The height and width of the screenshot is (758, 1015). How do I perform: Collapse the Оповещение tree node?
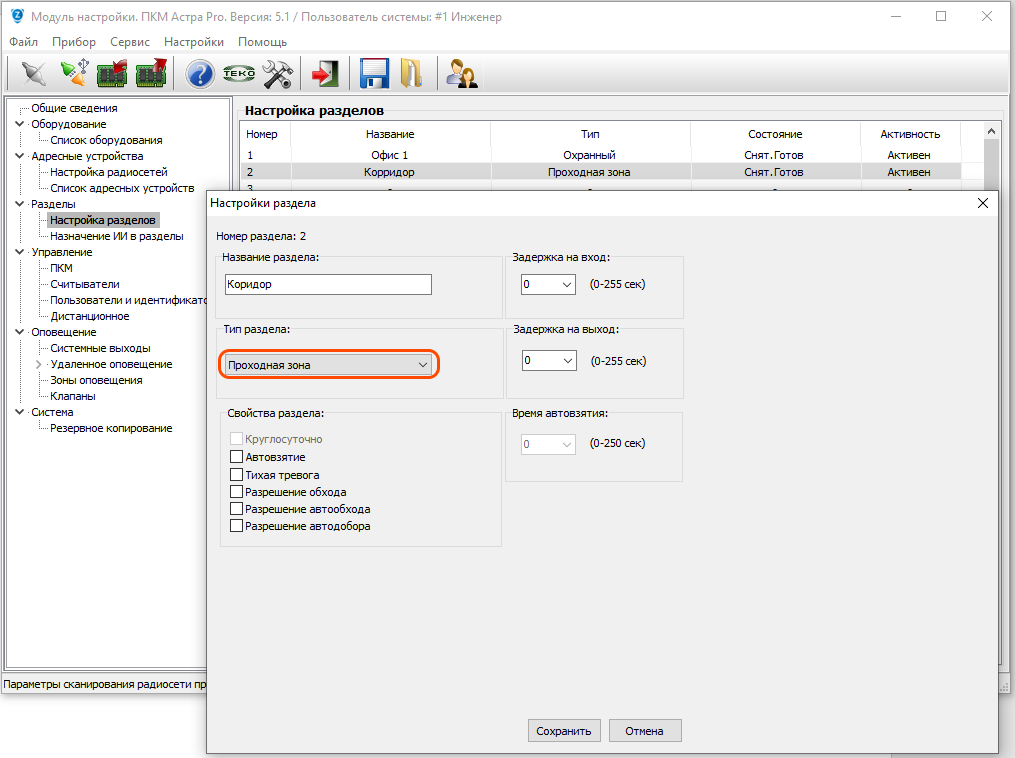tap(19, 332)
